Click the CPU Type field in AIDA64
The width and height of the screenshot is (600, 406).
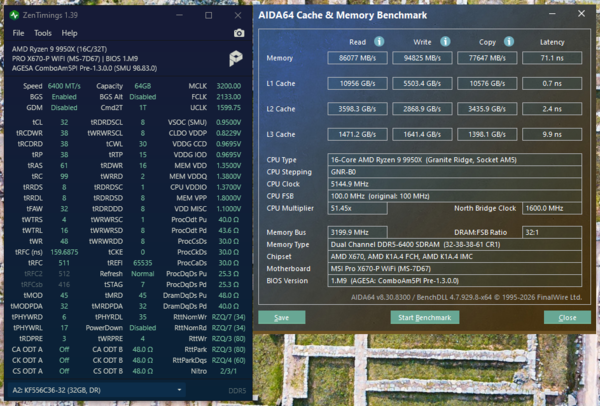[x=455, y=160]
